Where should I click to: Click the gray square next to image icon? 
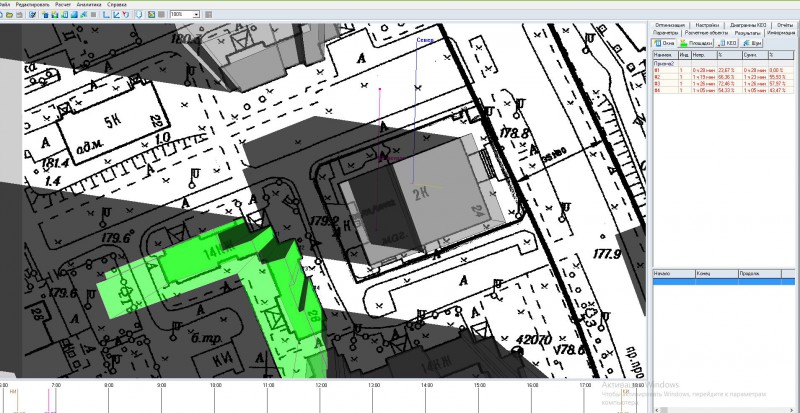(161, 14)
